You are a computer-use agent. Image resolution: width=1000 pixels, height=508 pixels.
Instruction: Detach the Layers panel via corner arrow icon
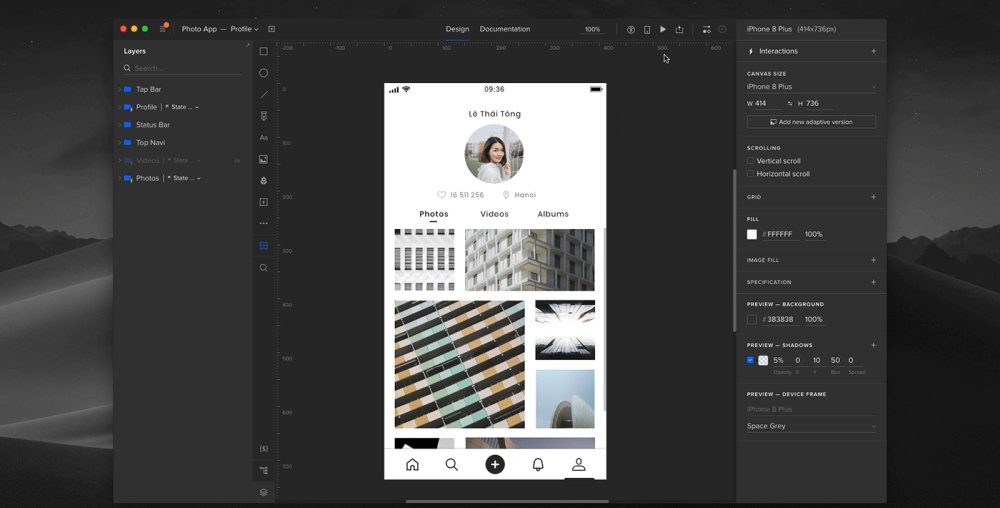tap(247, 45)
